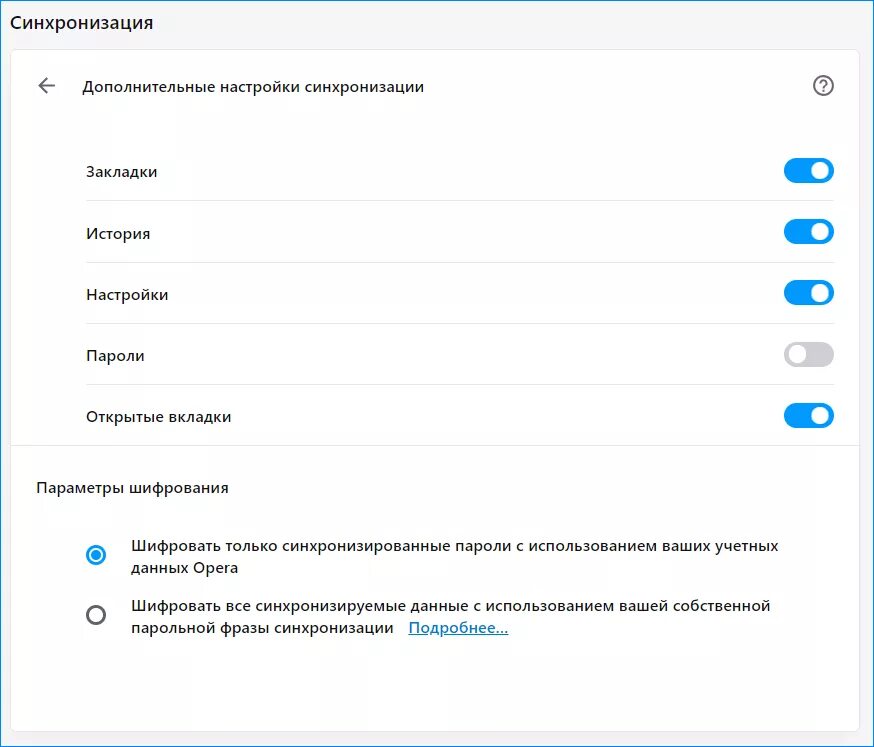Click the История row label
874x747 pixels.
click(118, 234)
